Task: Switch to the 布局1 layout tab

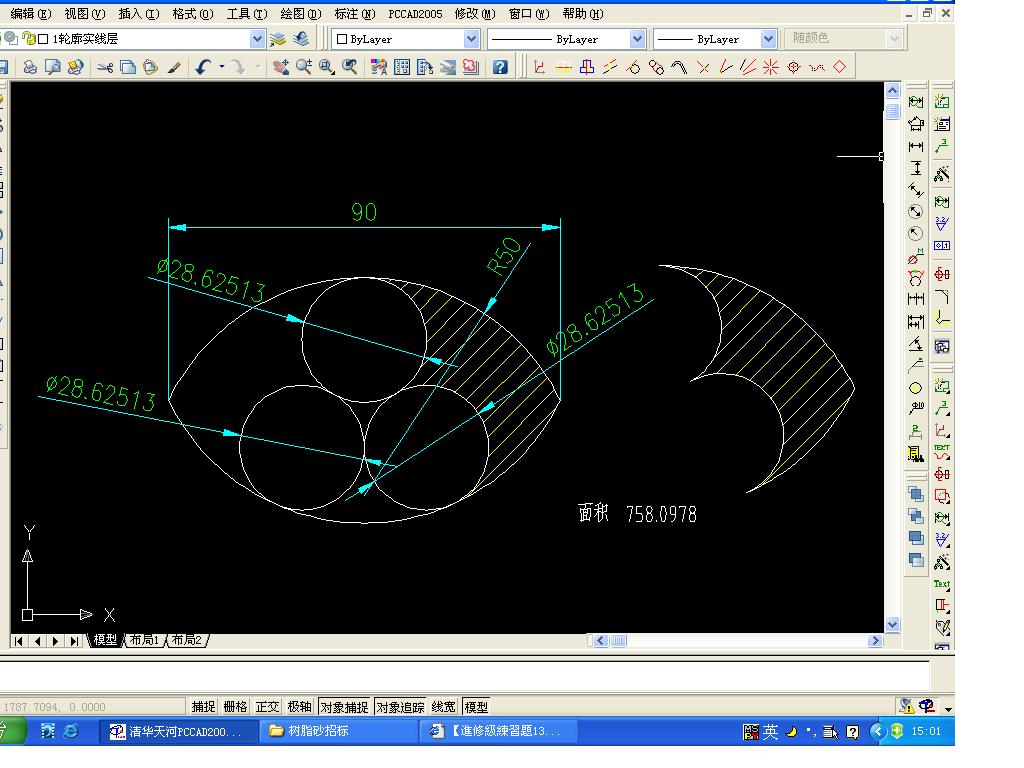Action: tap(144, 640)
